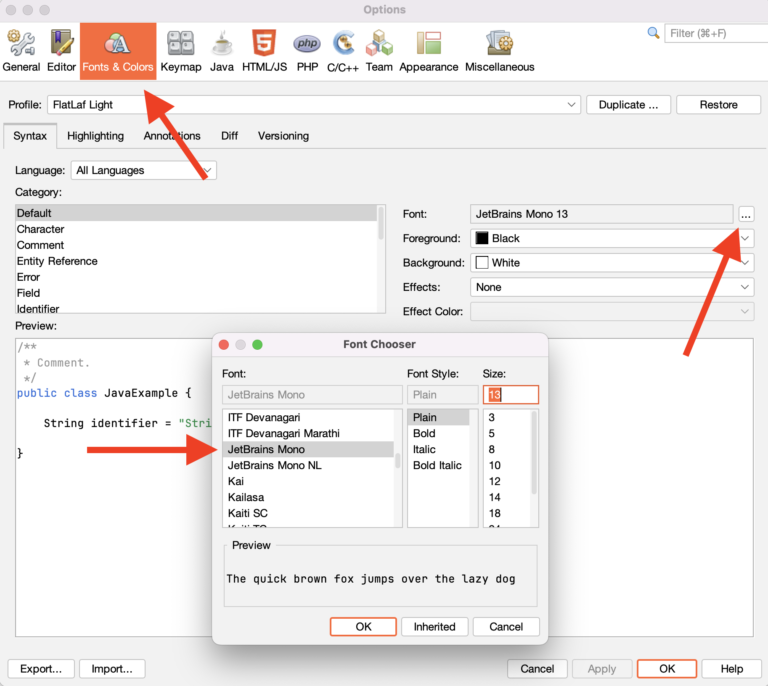Click the Font Chooser size input field
The width and height of the screenshot is (768, 686).
click(511, 395)
